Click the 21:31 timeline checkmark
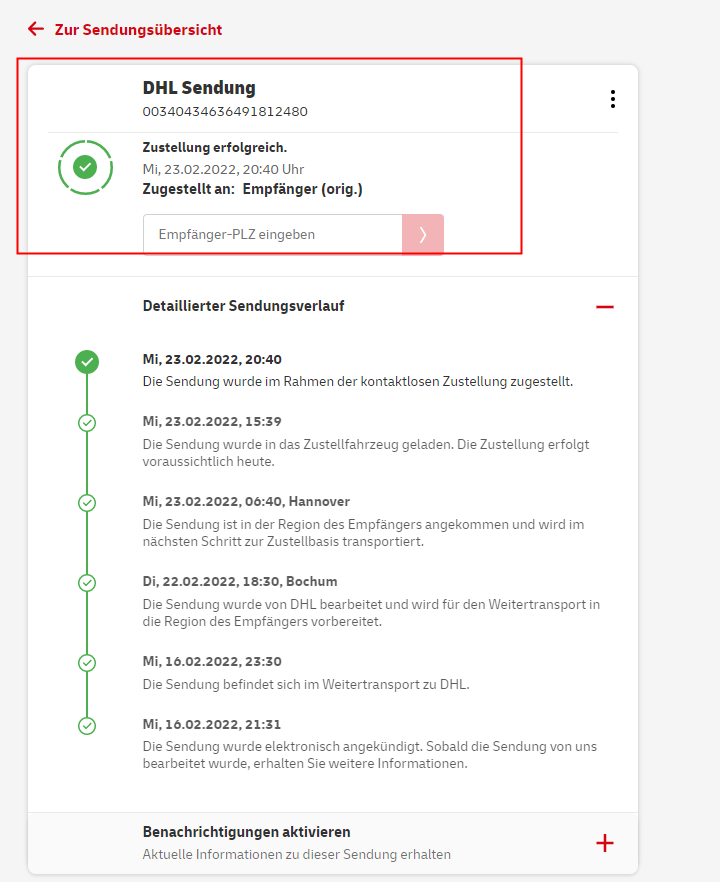Viewport: 720px width, 882px height. click(87, 725)
